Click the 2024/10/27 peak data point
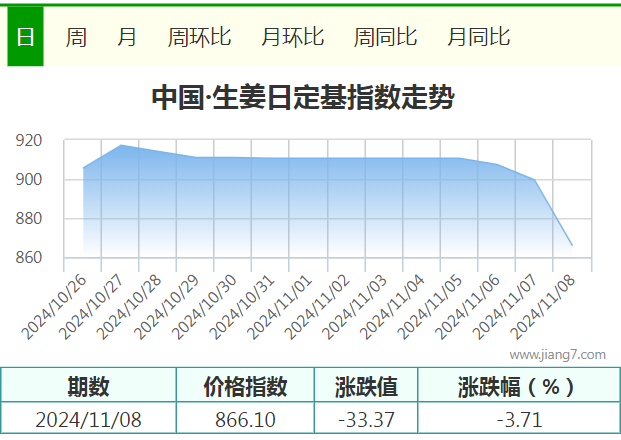The height and width of the screenshot is (440, 621). point(120,145)
